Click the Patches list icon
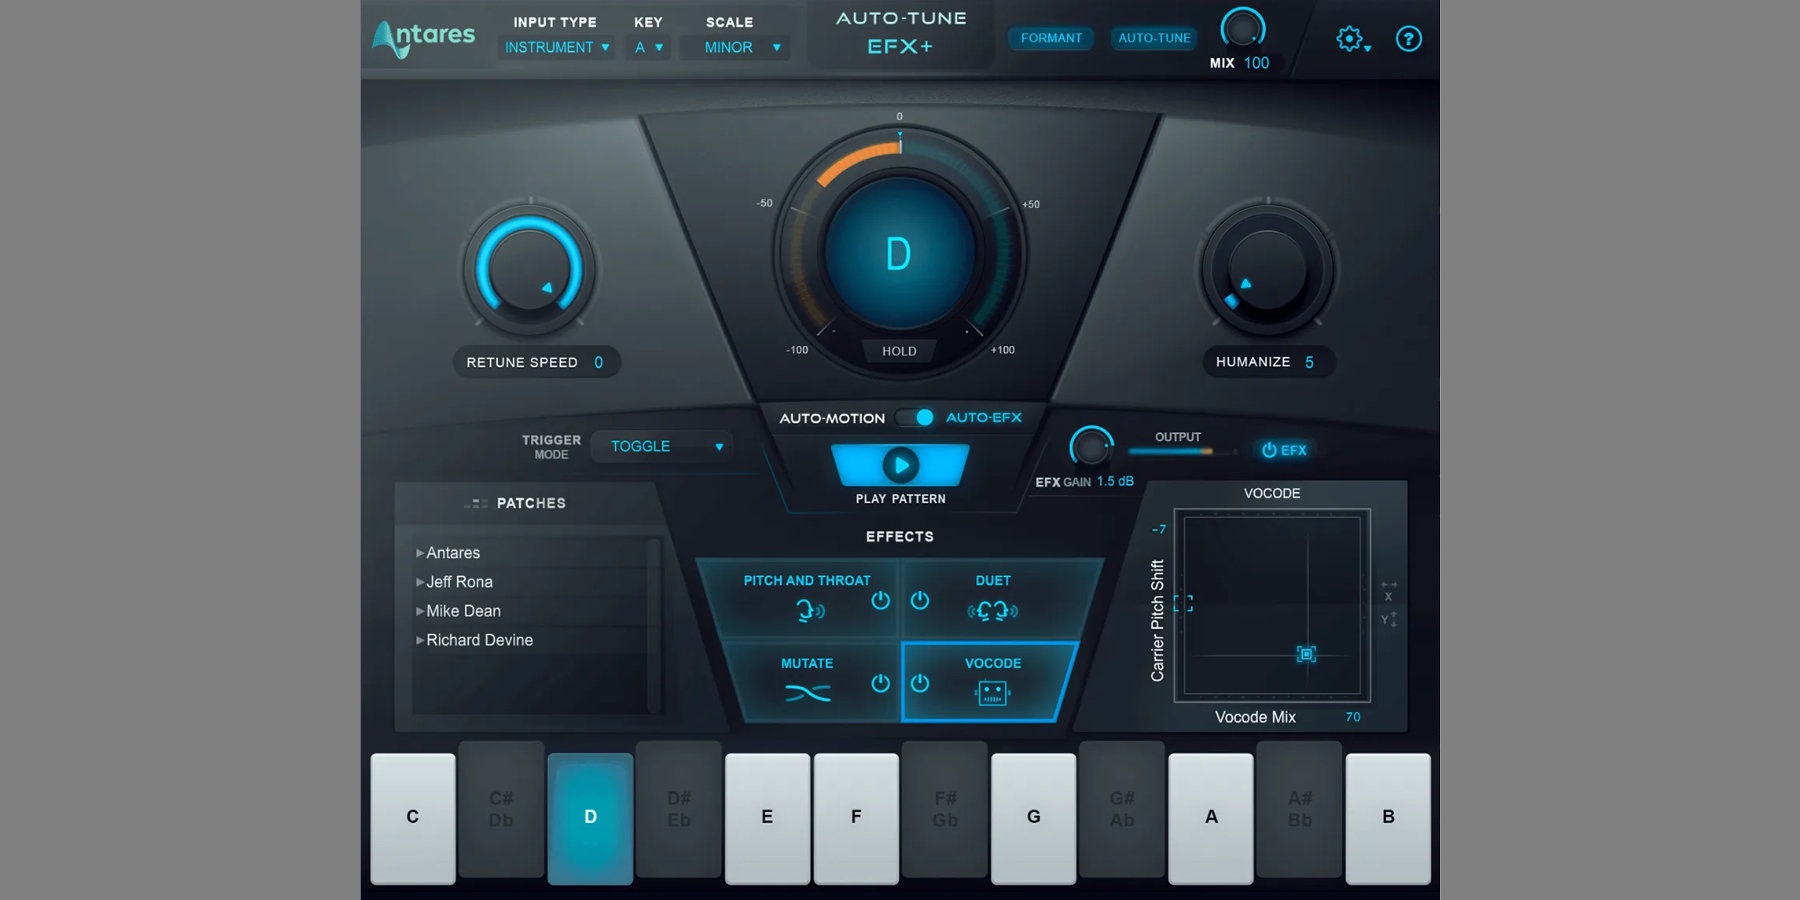The image size is (1800, 900). (477, 503)
